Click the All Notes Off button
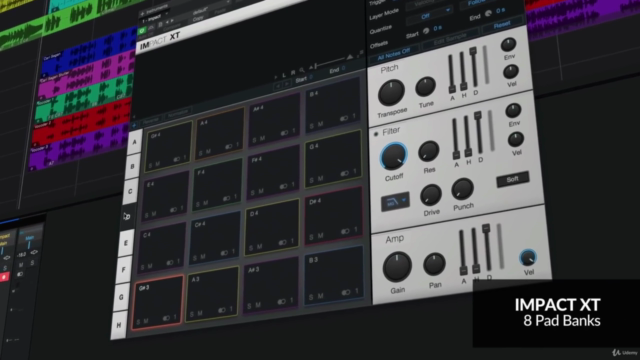Screen dimensions: 640x360 click(x=394, y=53)
